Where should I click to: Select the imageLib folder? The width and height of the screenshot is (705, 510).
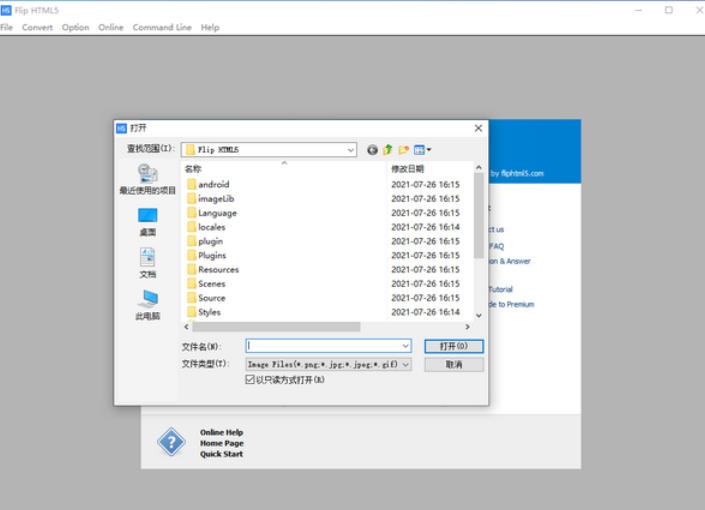click(215, 199)
